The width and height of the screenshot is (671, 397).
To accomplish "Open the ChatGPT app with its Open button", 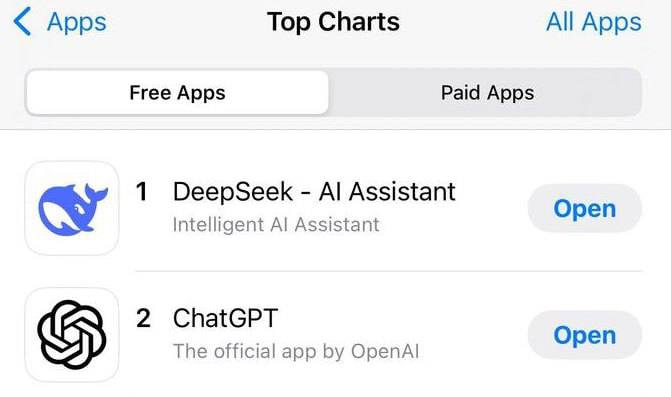I will [x=585, y=335].
